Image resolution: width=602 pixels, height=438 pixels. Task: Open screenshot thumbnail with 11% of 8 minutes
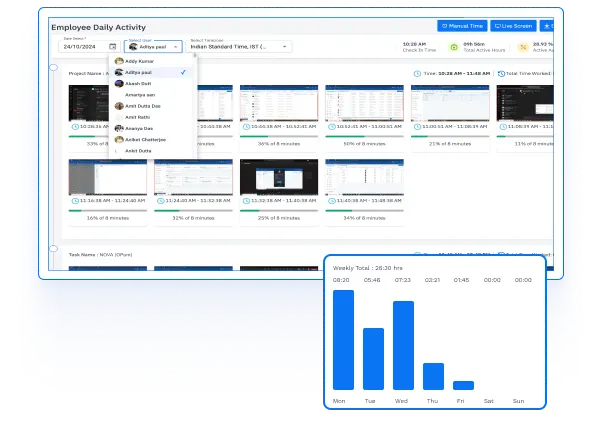tap(525, 103)
